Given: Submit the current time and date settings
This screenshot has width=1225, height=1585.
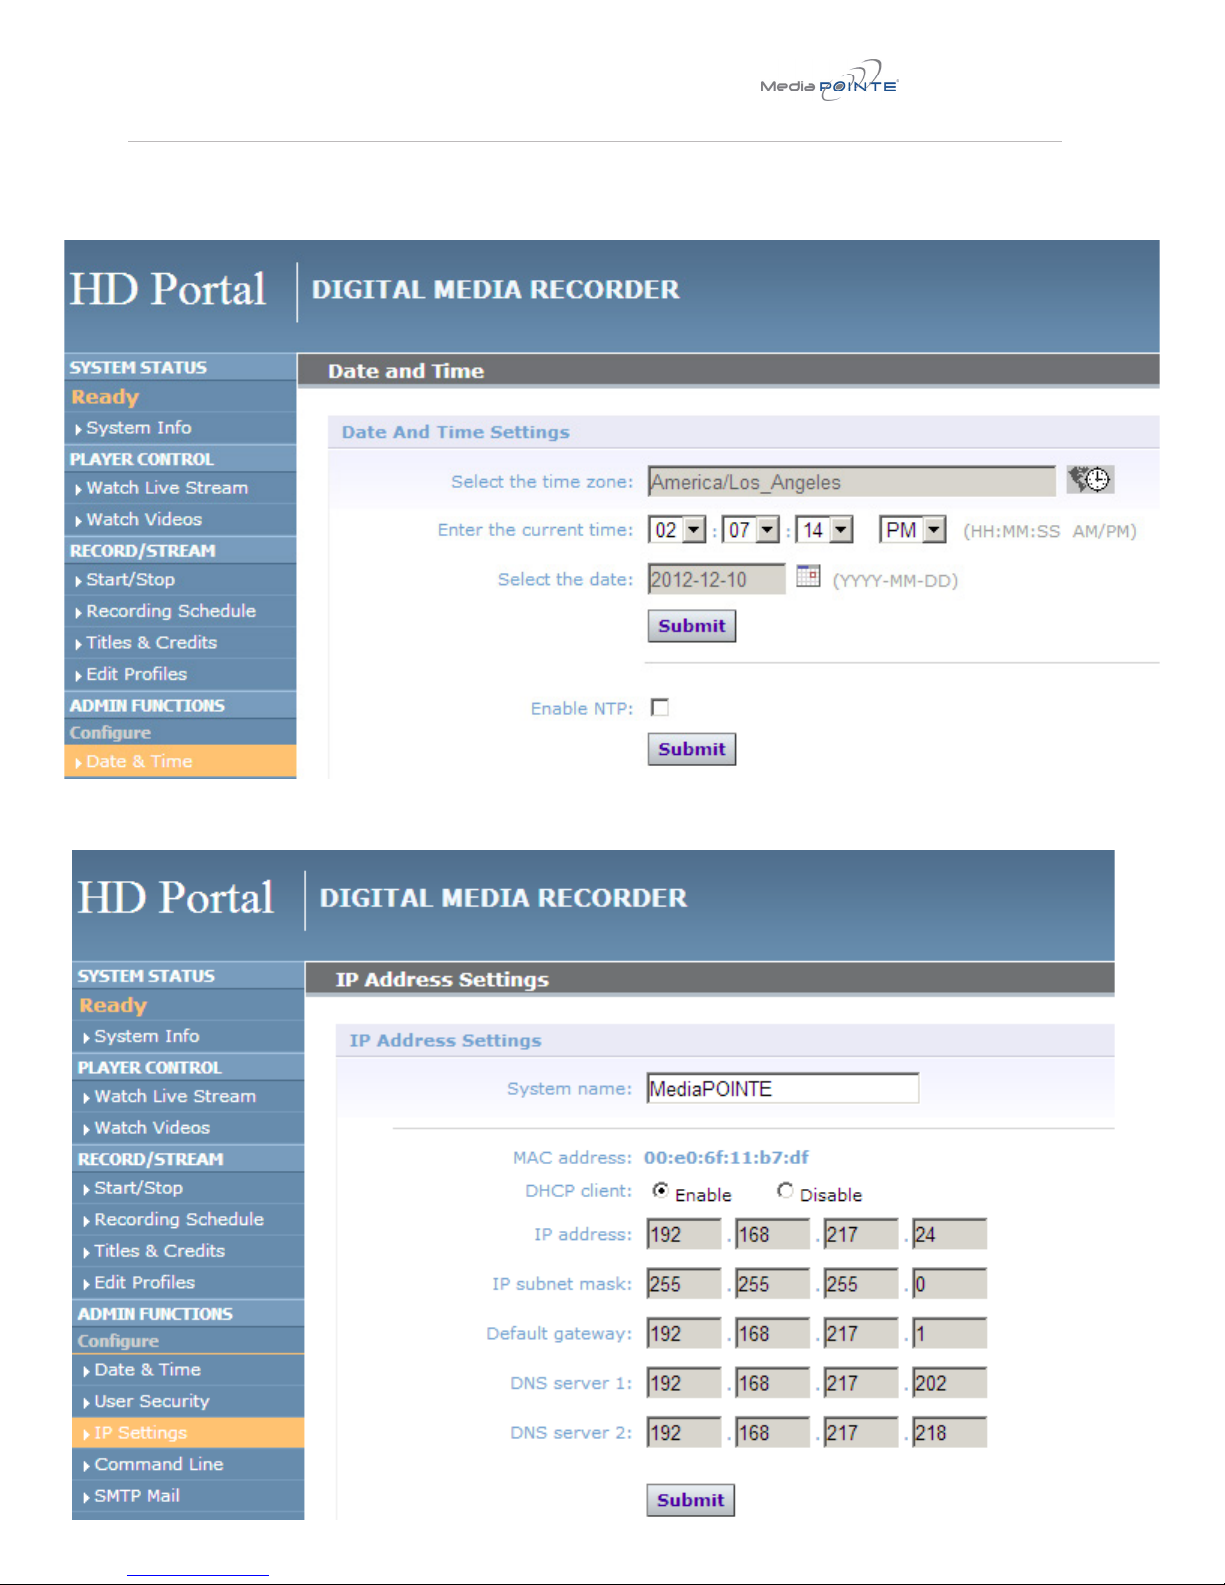Looking at the screenshot, I should pos(692,626).
